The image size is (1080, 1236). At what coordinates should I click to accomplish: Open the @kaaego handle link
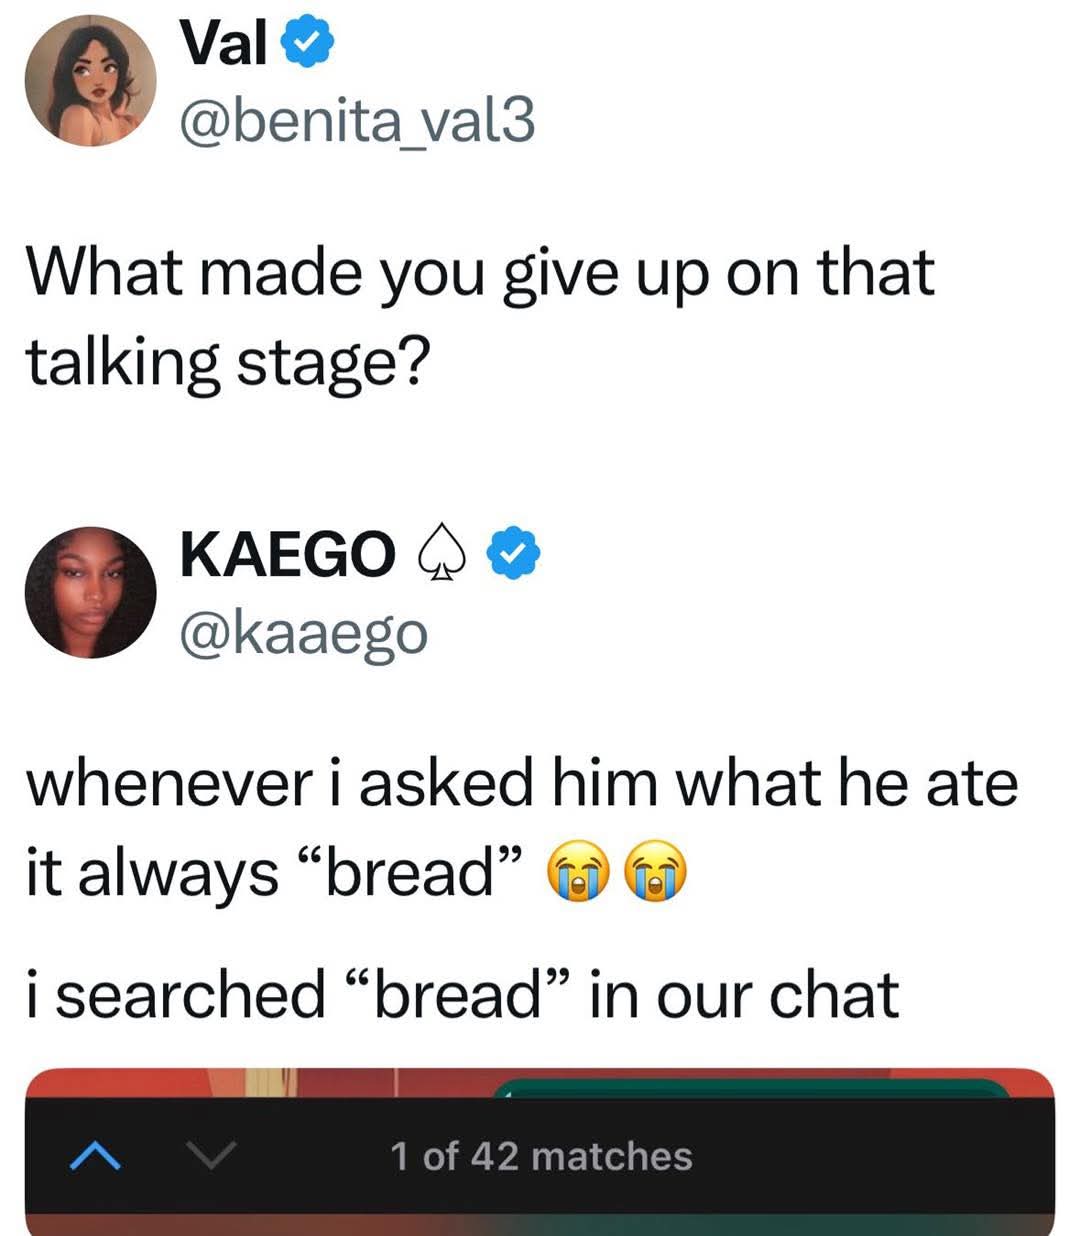pos(303,633)
